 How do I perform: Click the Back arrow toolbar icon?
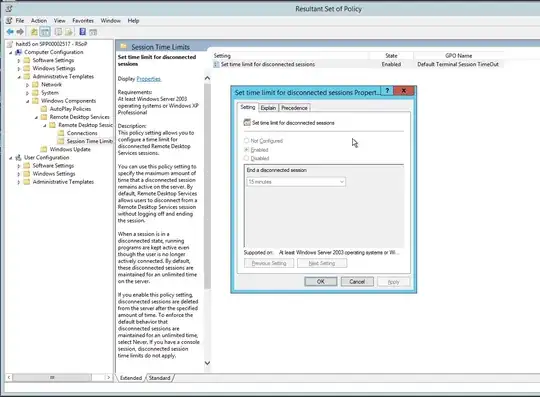click(10, 32)
